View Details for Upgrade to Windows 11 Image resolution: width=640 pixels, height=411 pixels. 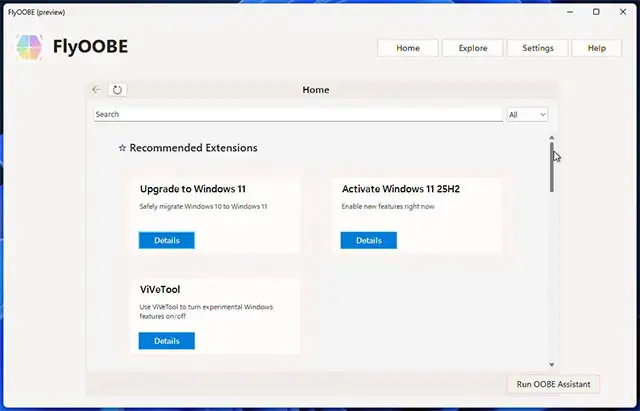pyautogui.click(x=167, y=240)
